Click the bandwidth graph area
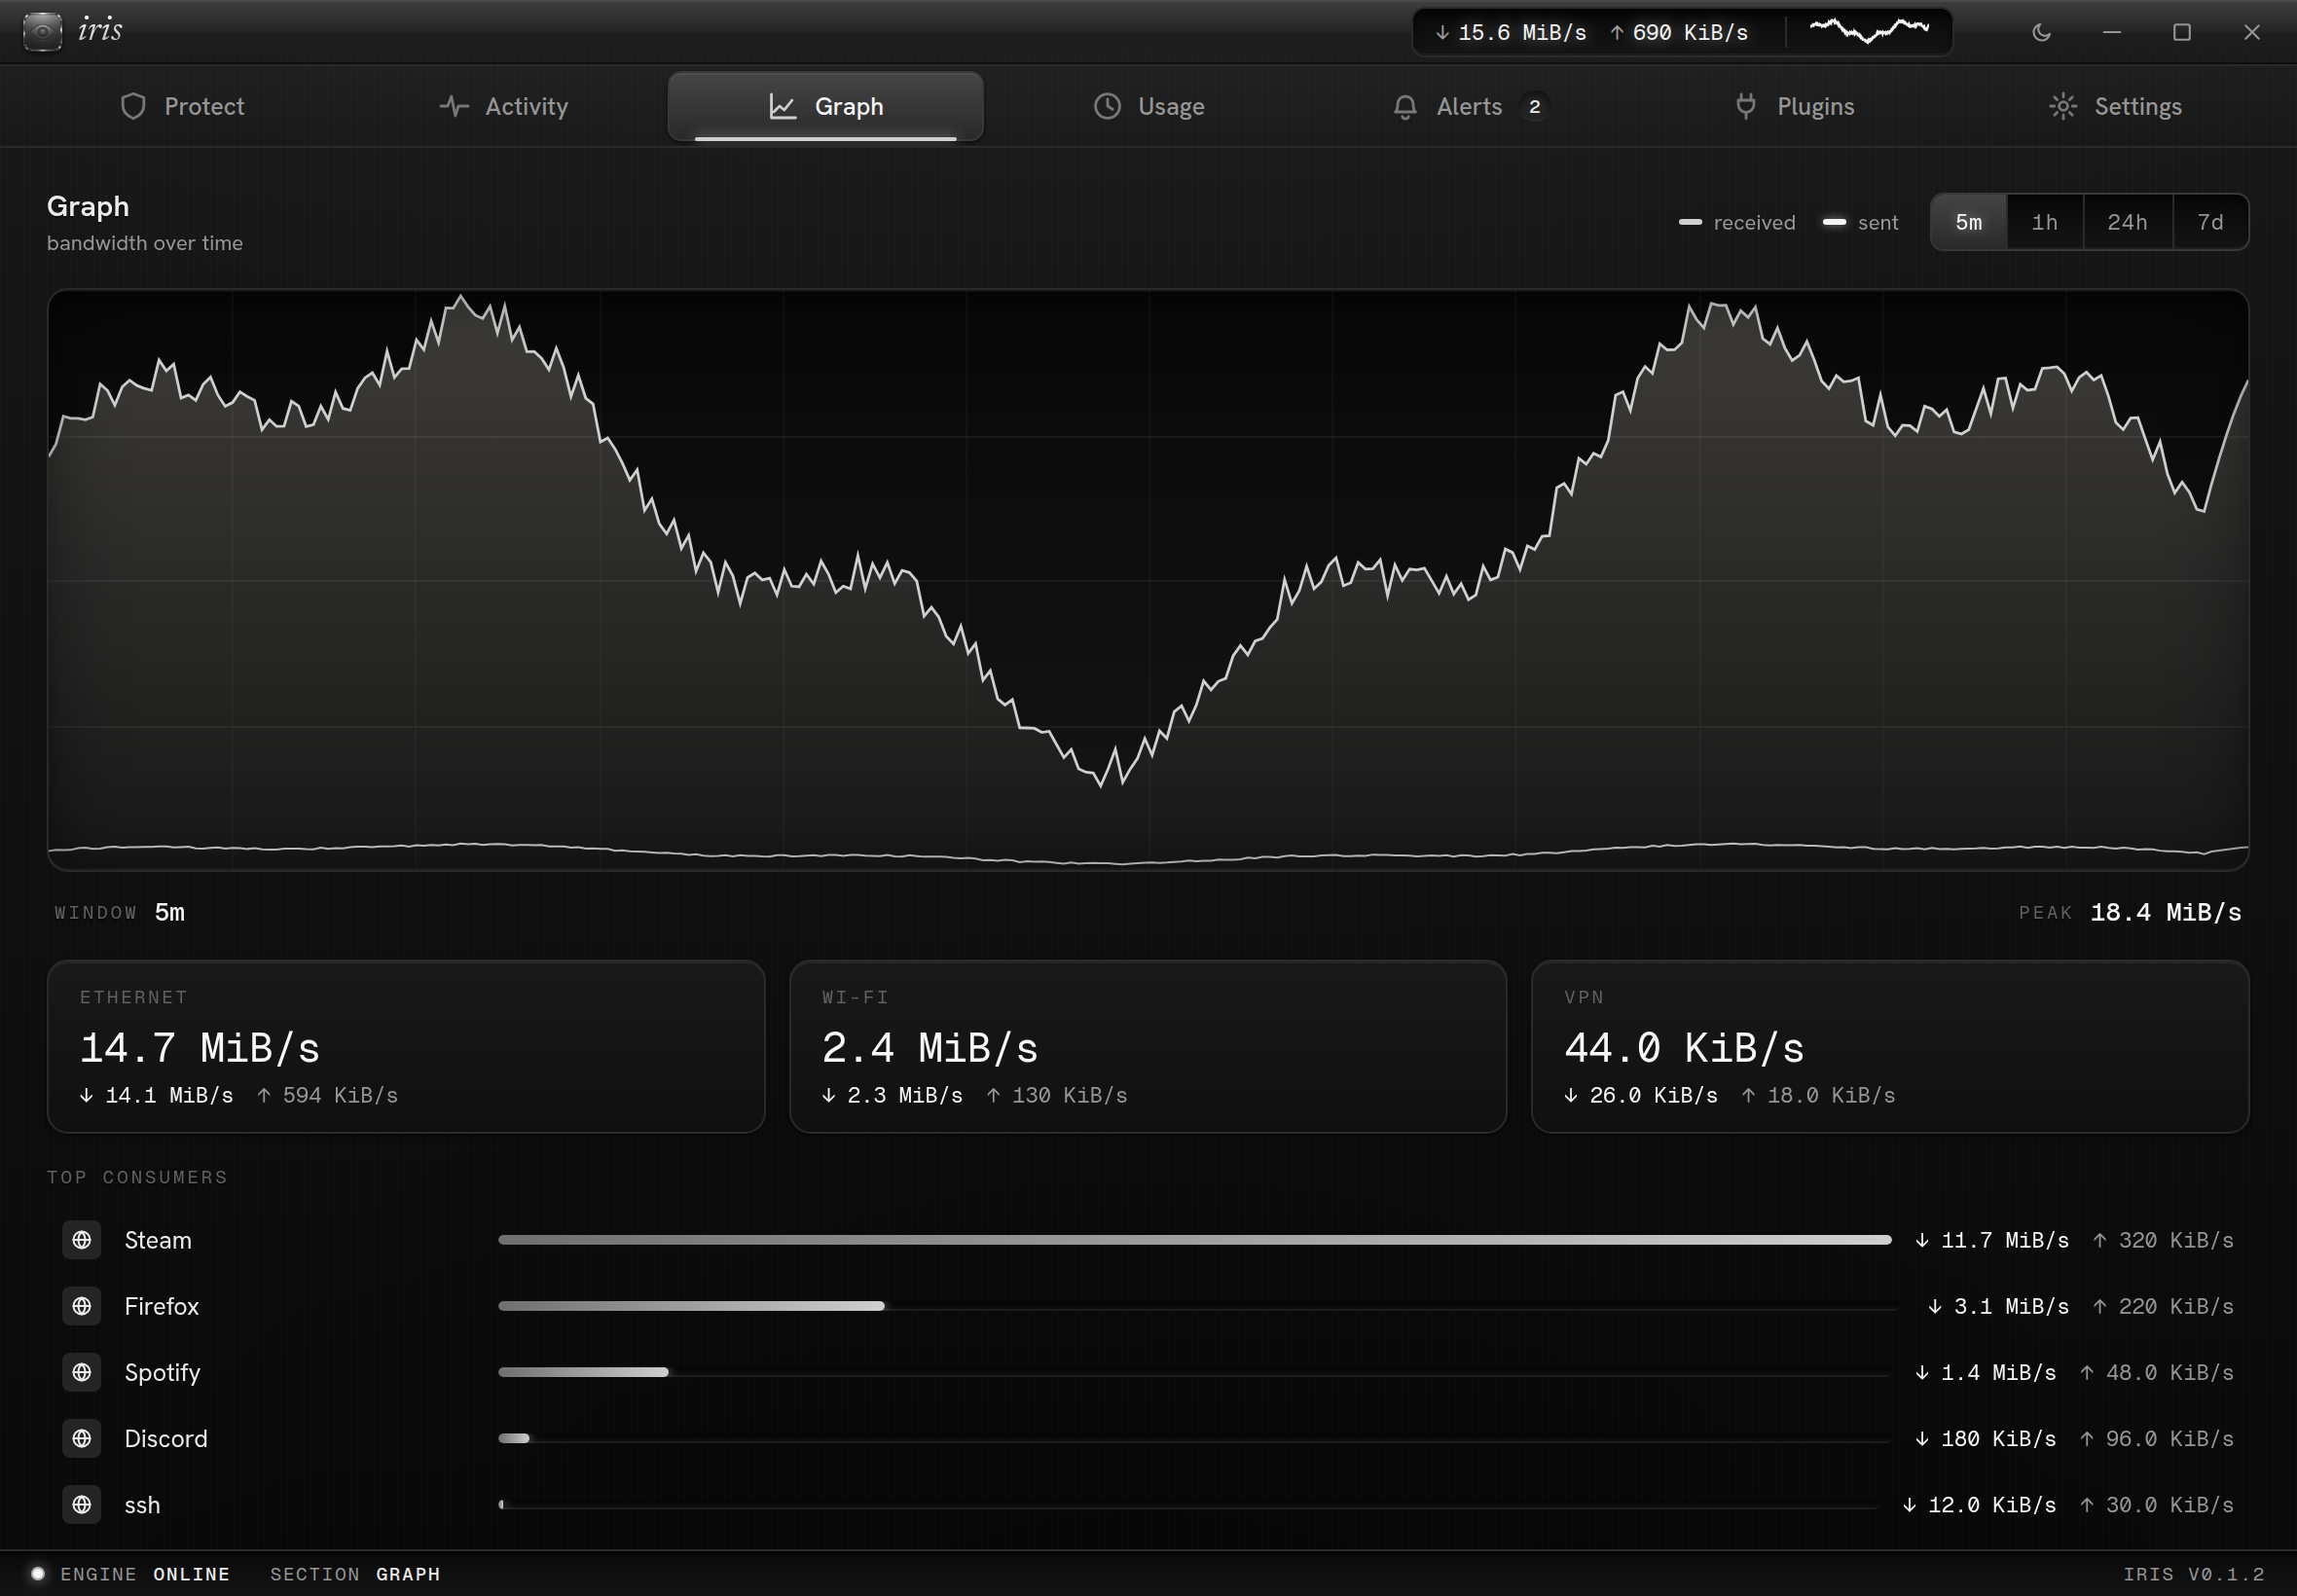This screenshot has height=1596, width=2297. pyautogui.click(x=1148, y=580)
